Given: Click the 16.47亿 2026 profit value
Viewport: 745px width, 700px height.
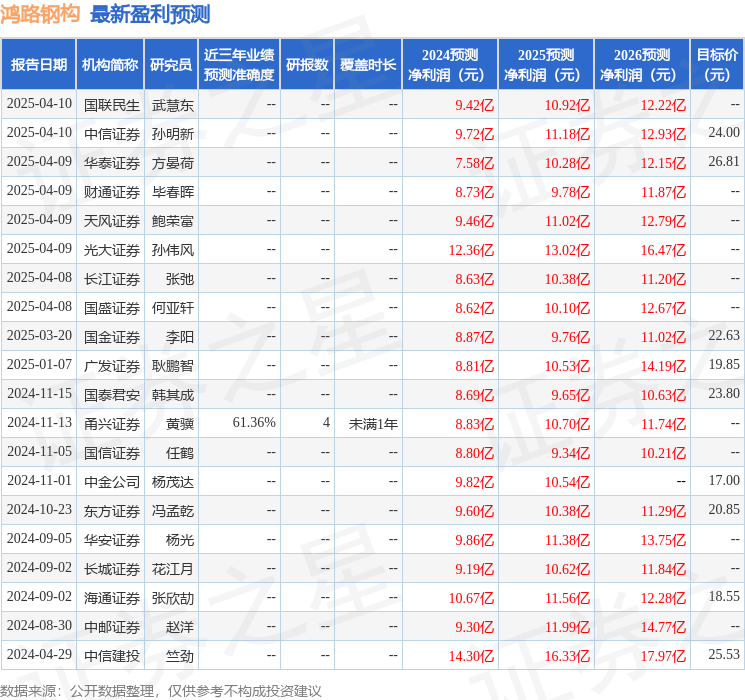Looking at the screenshot, I should click(663, 250).
